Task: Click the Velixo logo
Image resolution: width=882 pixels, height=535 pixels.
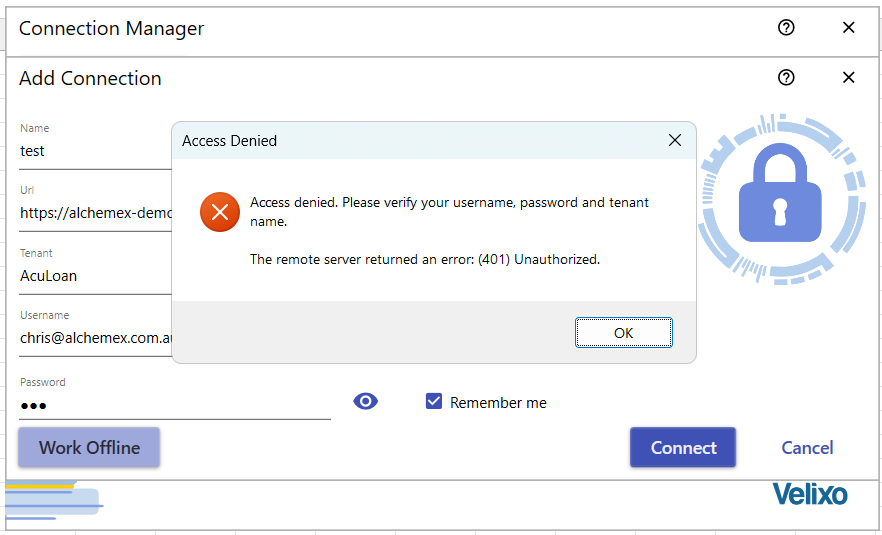Action: (x=809, y=494)
